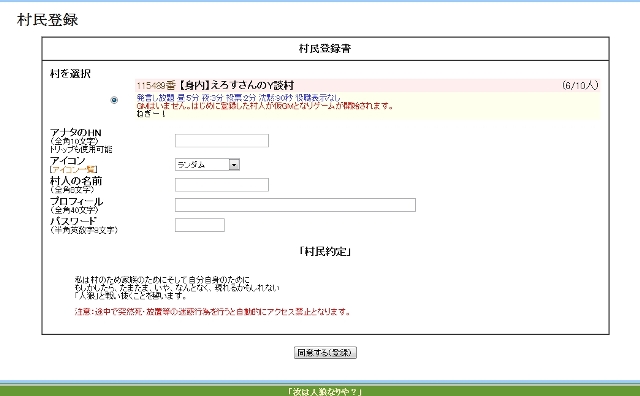Click the blue village time settings line
Image resolution: width=640 pixels, height=396 pixels.
pos(238,98)
